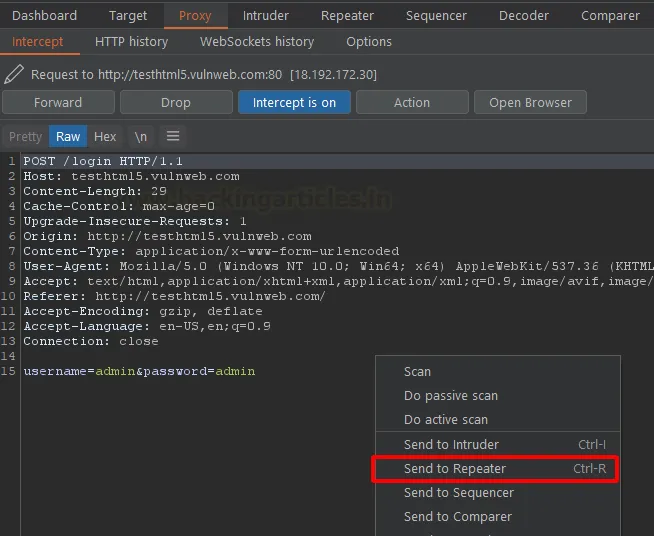Switch to the Repeater main tab

[x=347, y=16]
